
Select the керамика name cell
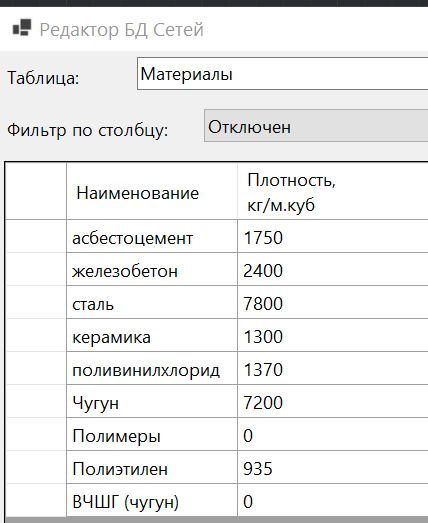[152, 335]
